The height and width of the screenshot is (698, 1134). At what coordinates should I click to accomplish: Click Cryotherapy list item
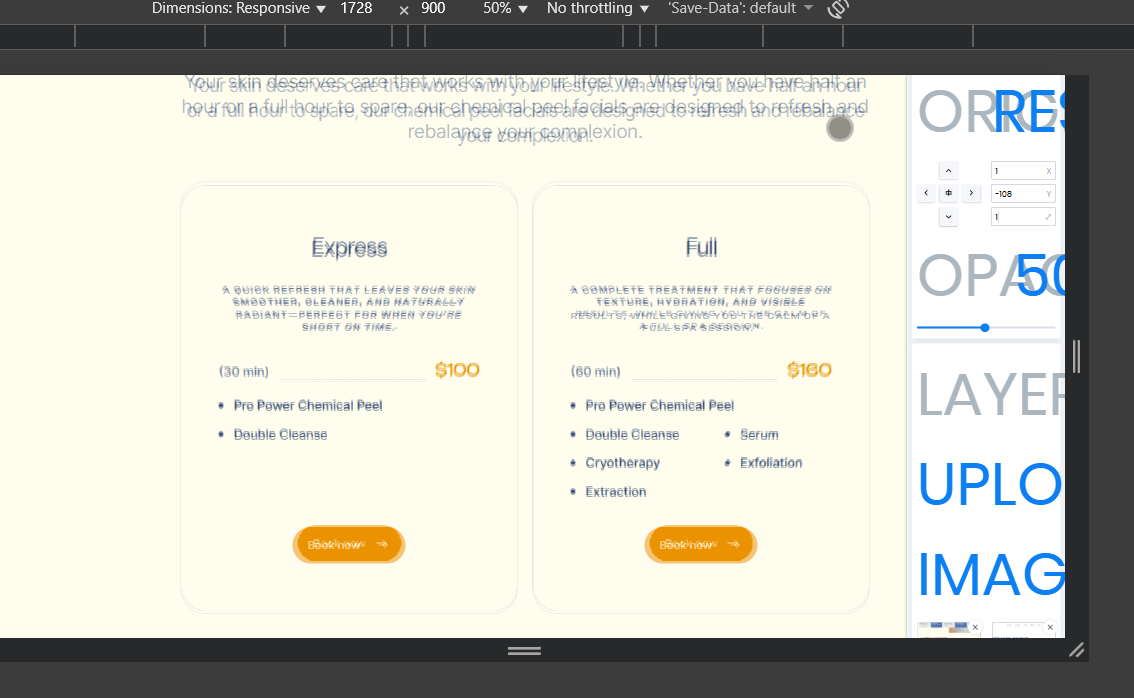(x=623, y=463)
